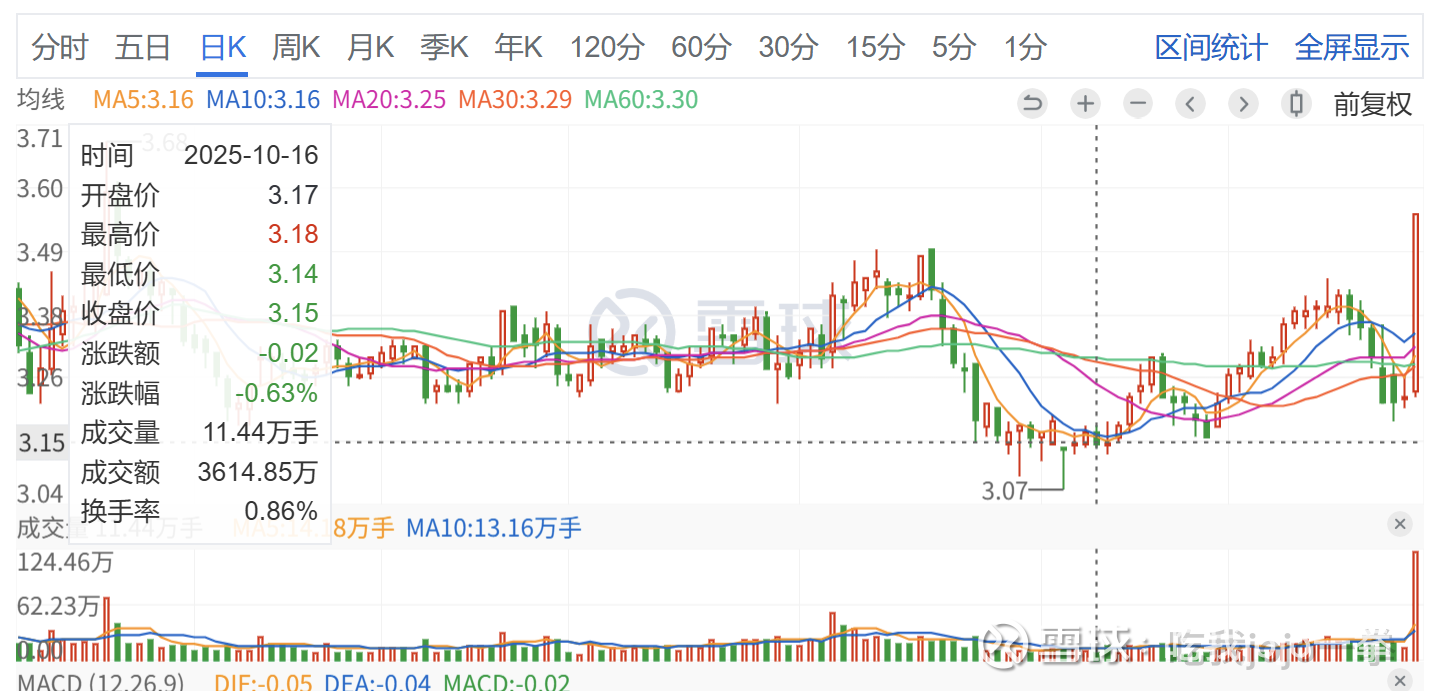Image resolution: width=1437 pixels, height=691 pixels.
Task: Close the volume indicator panel
Action: [x=1399, y=524]
